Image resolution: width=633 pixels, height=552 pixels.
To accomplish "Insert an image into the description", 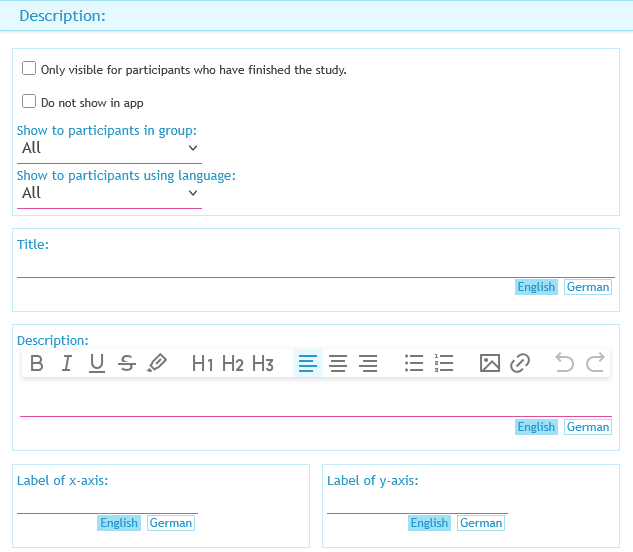I will tap(489, 364).
